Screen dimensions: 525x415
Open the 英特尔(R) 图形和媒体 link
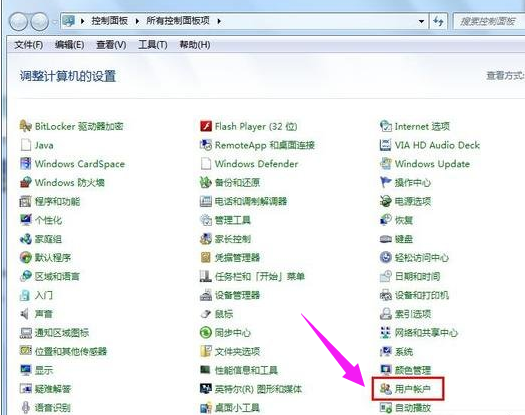[258, 389]
